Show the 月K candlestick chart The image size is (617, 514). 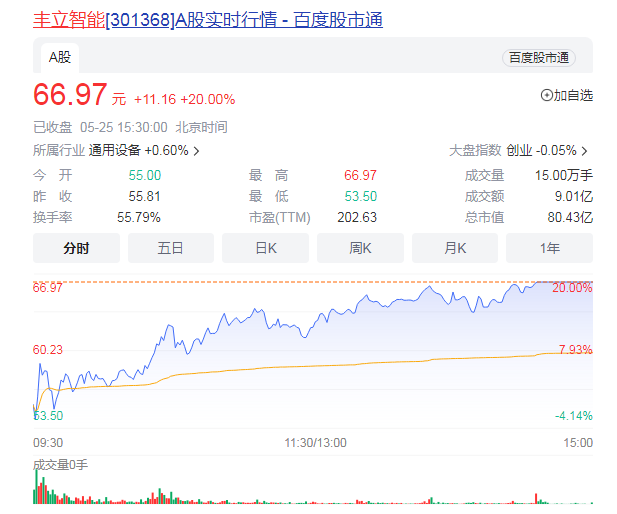pos(455,248)
